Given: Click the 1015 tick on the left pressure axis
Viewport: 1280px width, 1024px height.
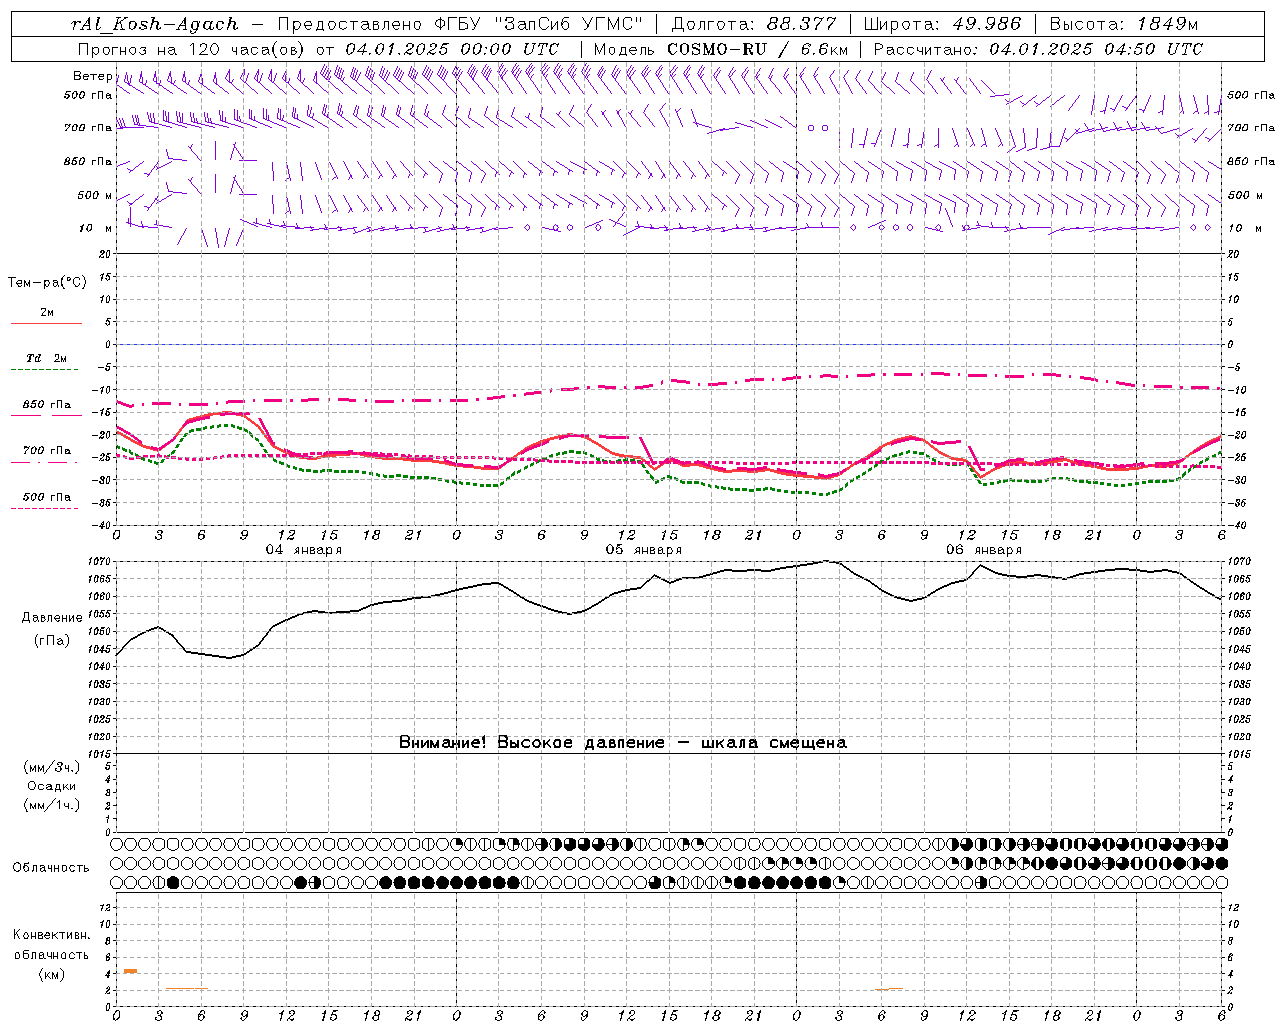Looking at the screenshot, I should pyautogui.click(x=100, y=754).
